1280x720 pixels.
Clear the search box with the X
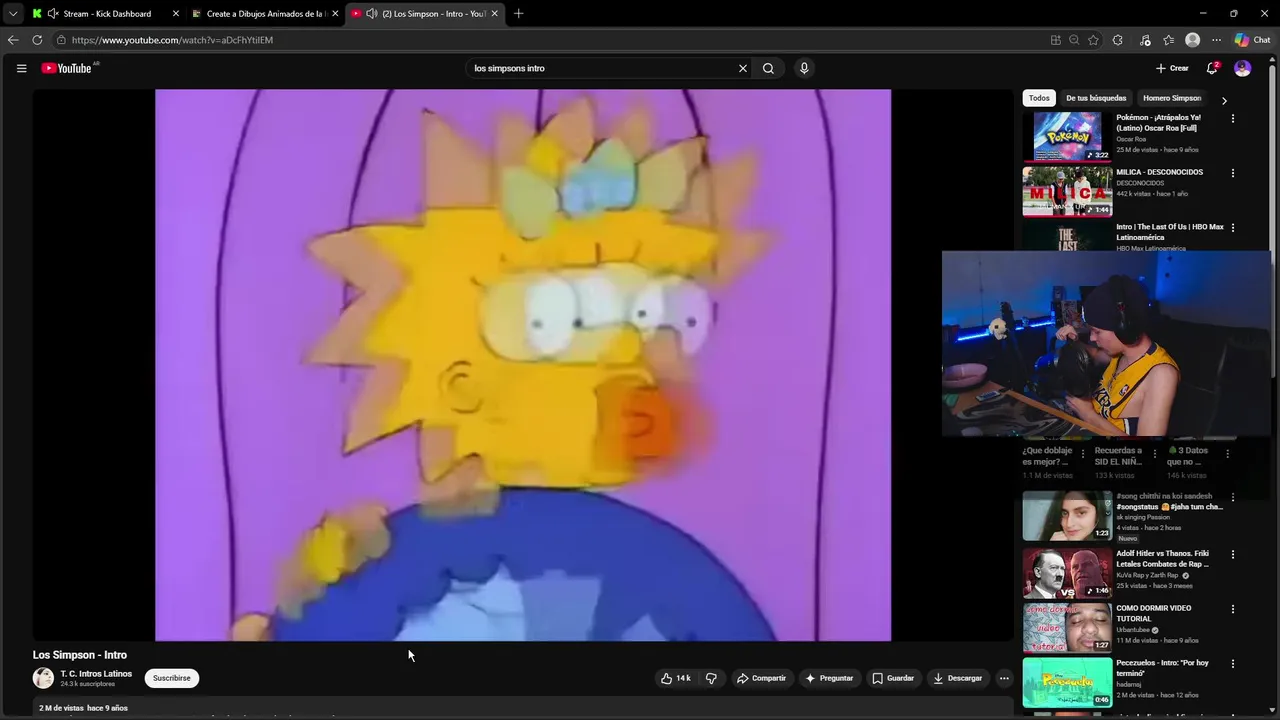click(743, 68)
